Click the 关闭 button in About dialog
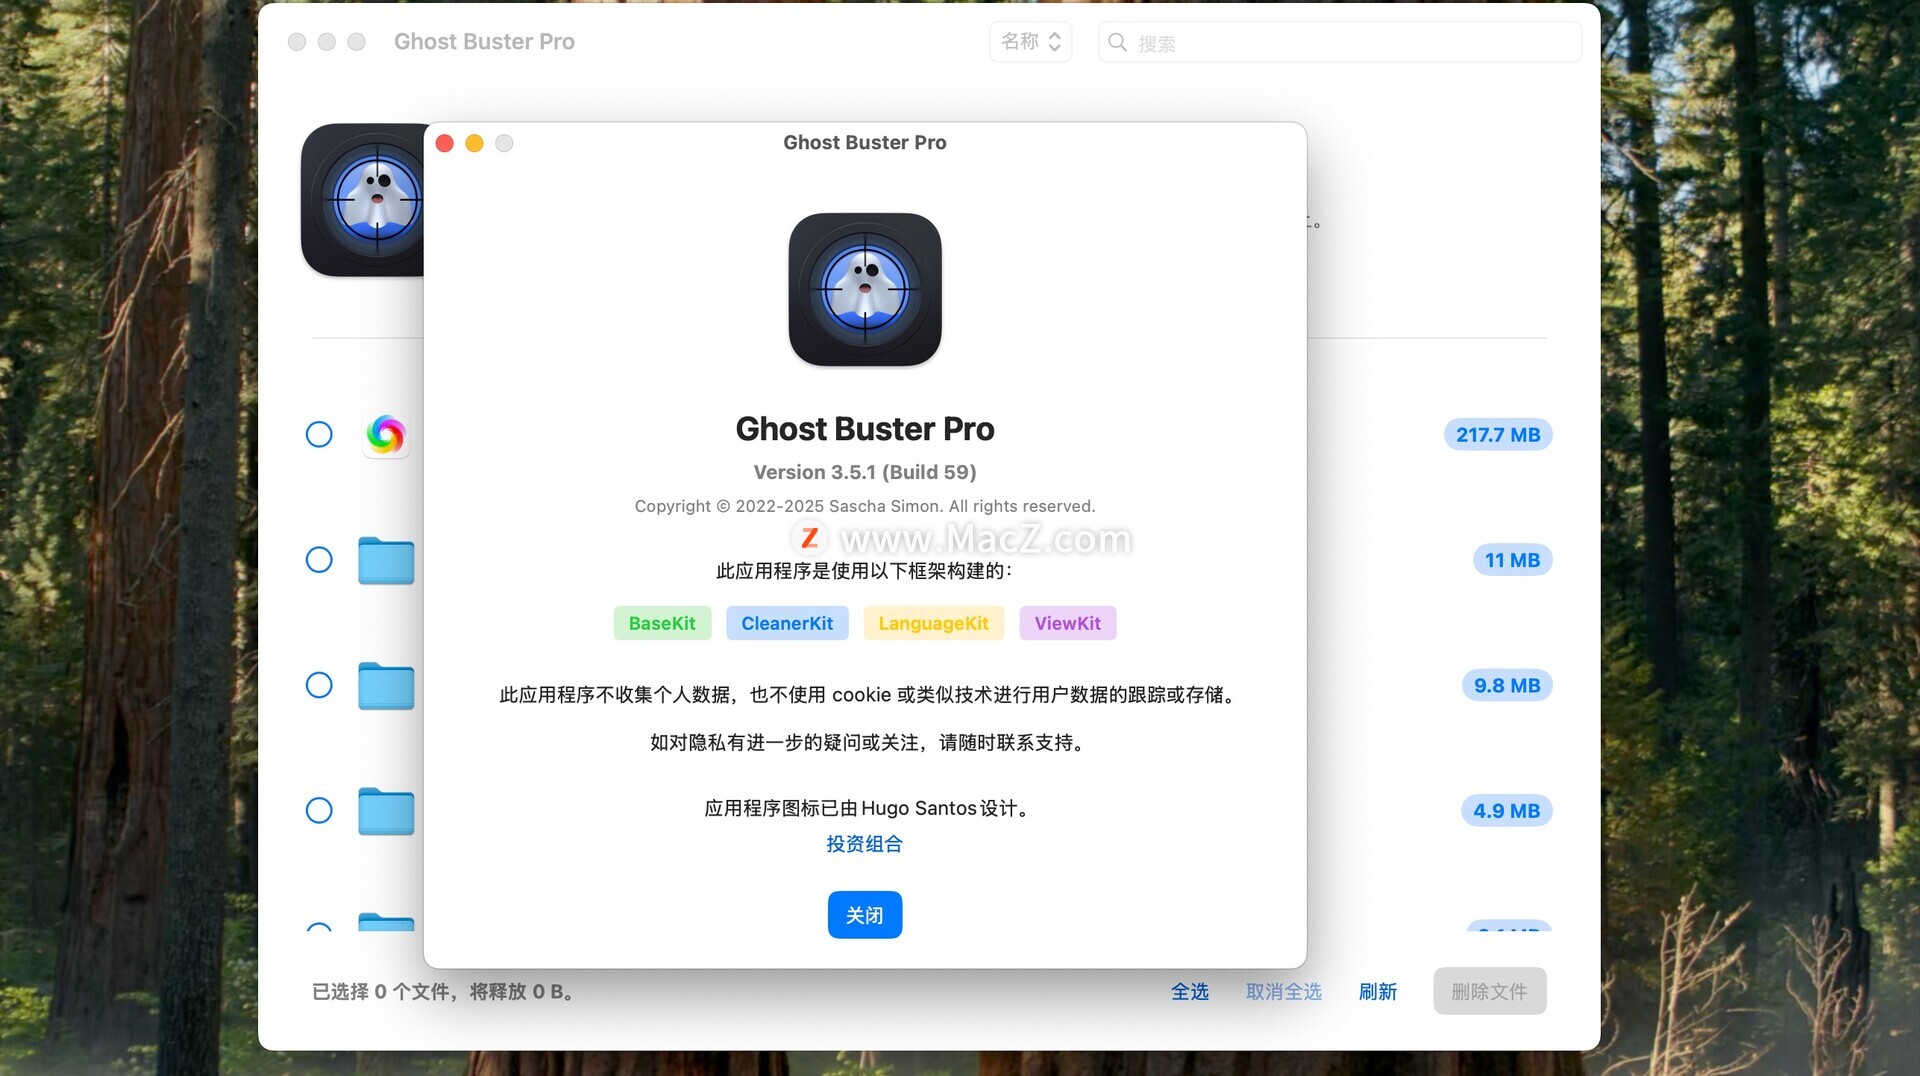1920x1076 pixels. tap(865, 915)
